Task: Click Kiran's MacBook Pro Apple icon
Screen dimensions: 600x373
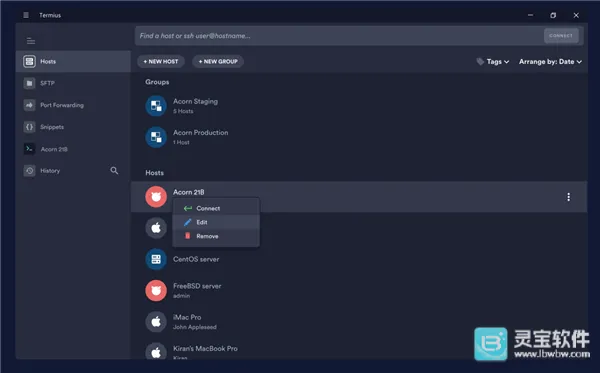Action: tap(156, 351)
